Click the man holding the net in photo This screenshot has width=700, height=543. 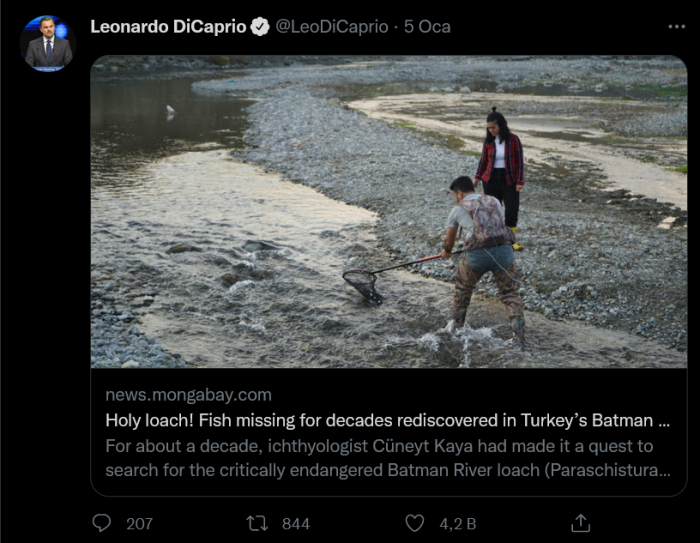click(482, 250)
